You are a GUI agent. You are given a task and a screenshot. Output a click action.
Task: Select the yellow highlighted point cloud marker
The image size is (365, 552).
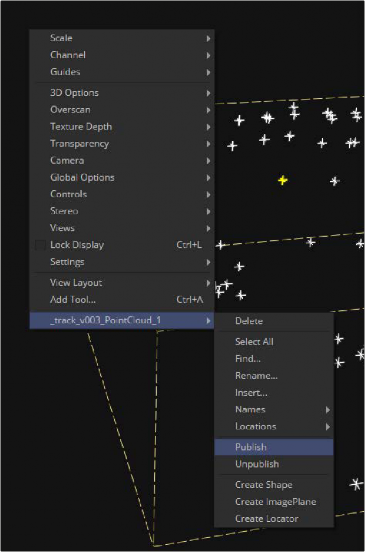[x=283, y=180]
